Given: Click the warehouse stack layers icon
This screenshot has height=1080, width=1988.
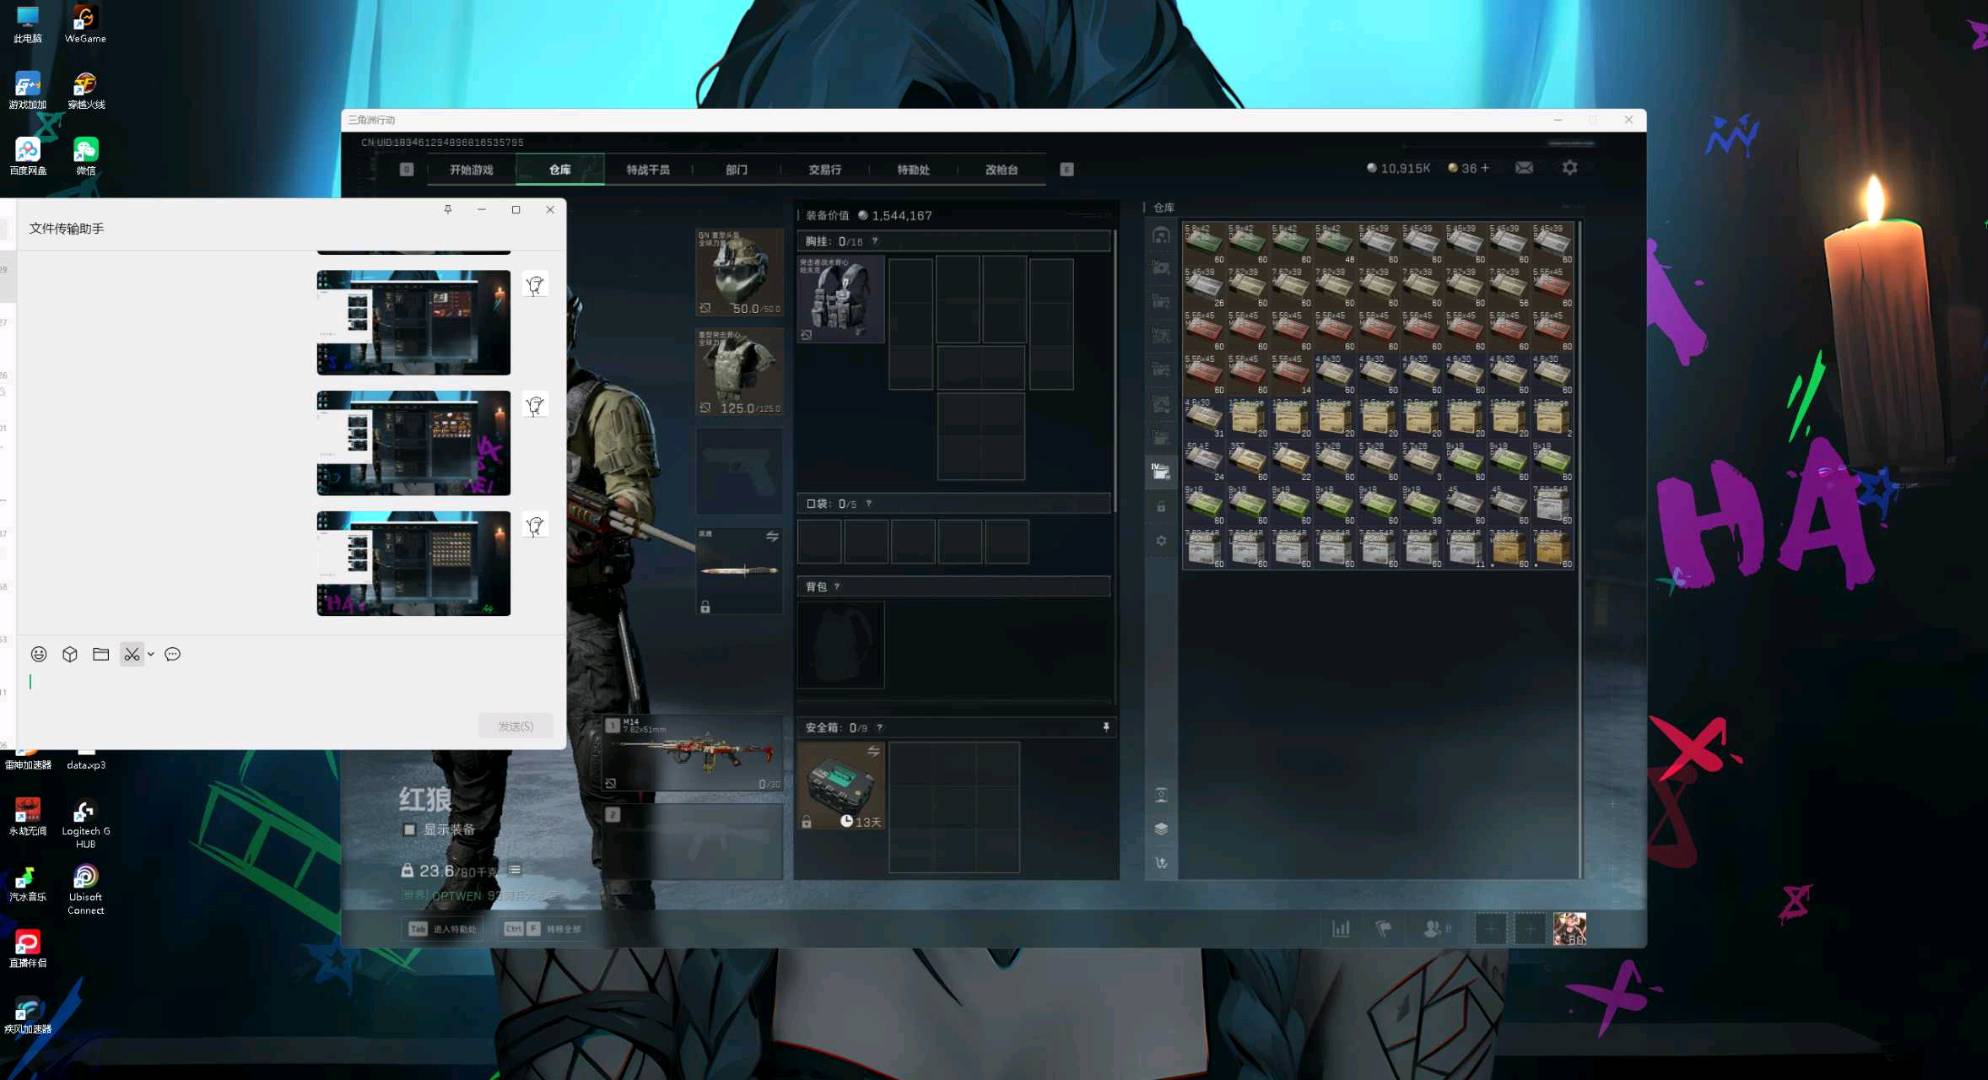Looking at the screenshot, I should (1161, 829).
